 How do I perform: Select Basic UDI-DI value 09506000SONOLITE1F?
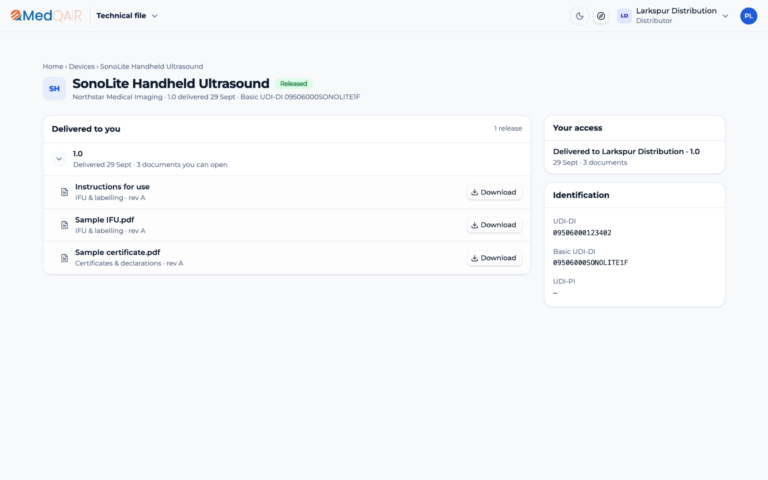590,263
